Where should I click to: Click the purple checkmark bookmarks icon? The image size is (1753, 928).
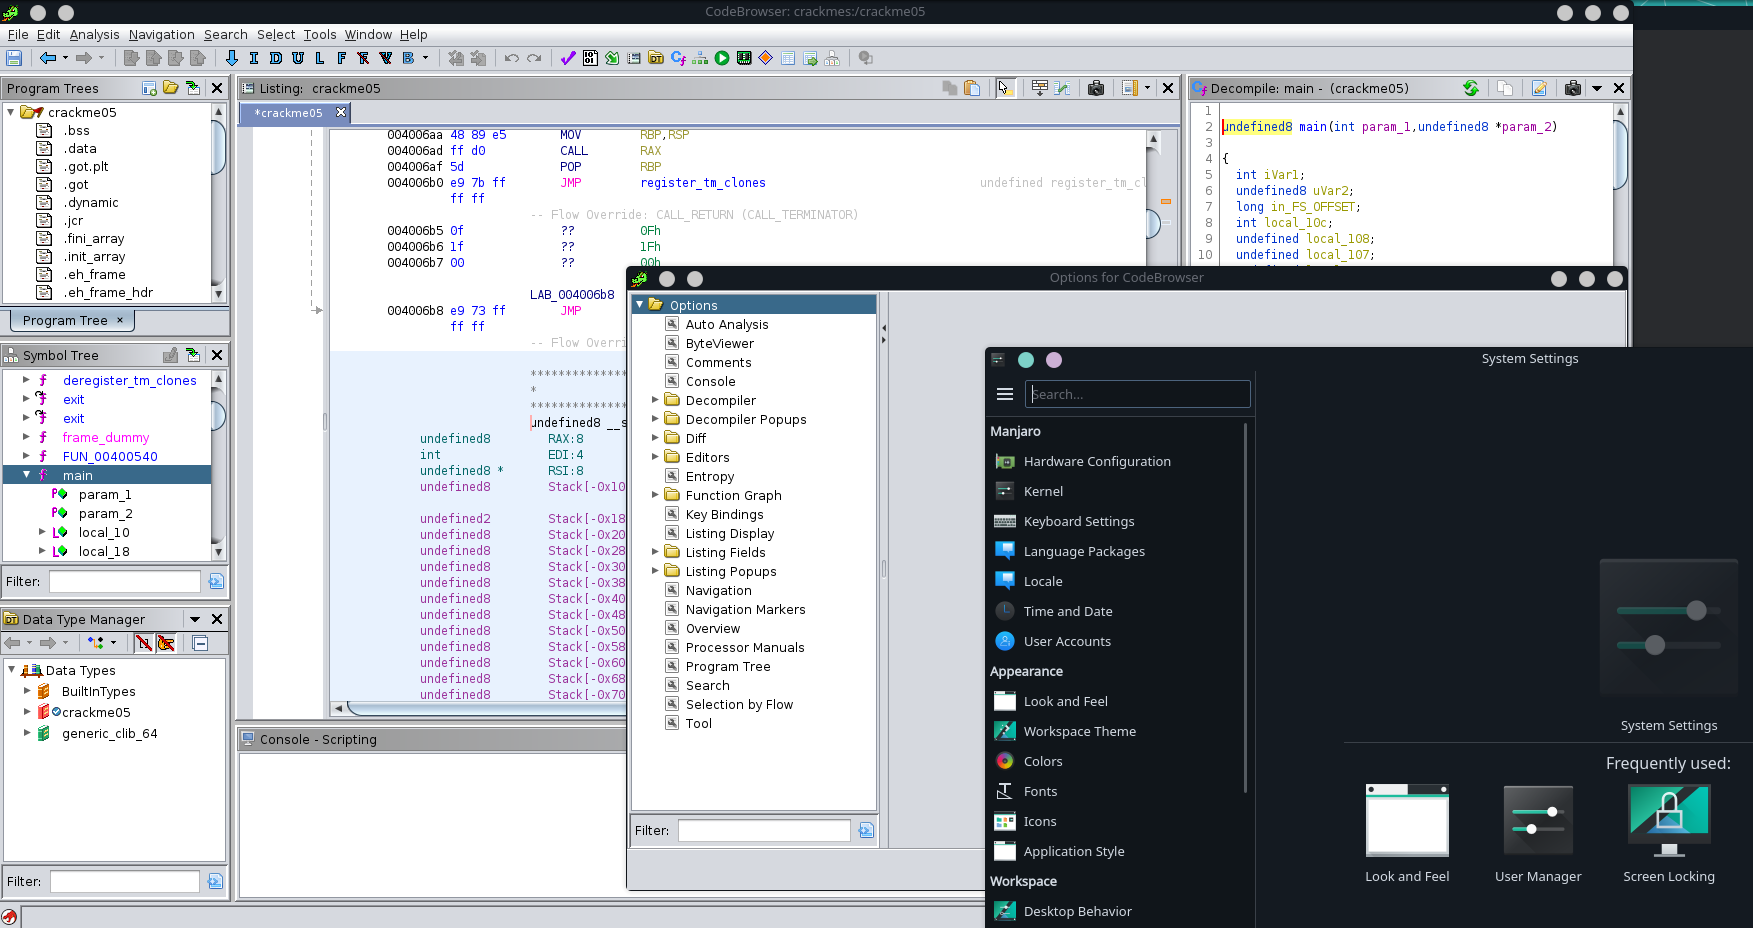(567, 58)
